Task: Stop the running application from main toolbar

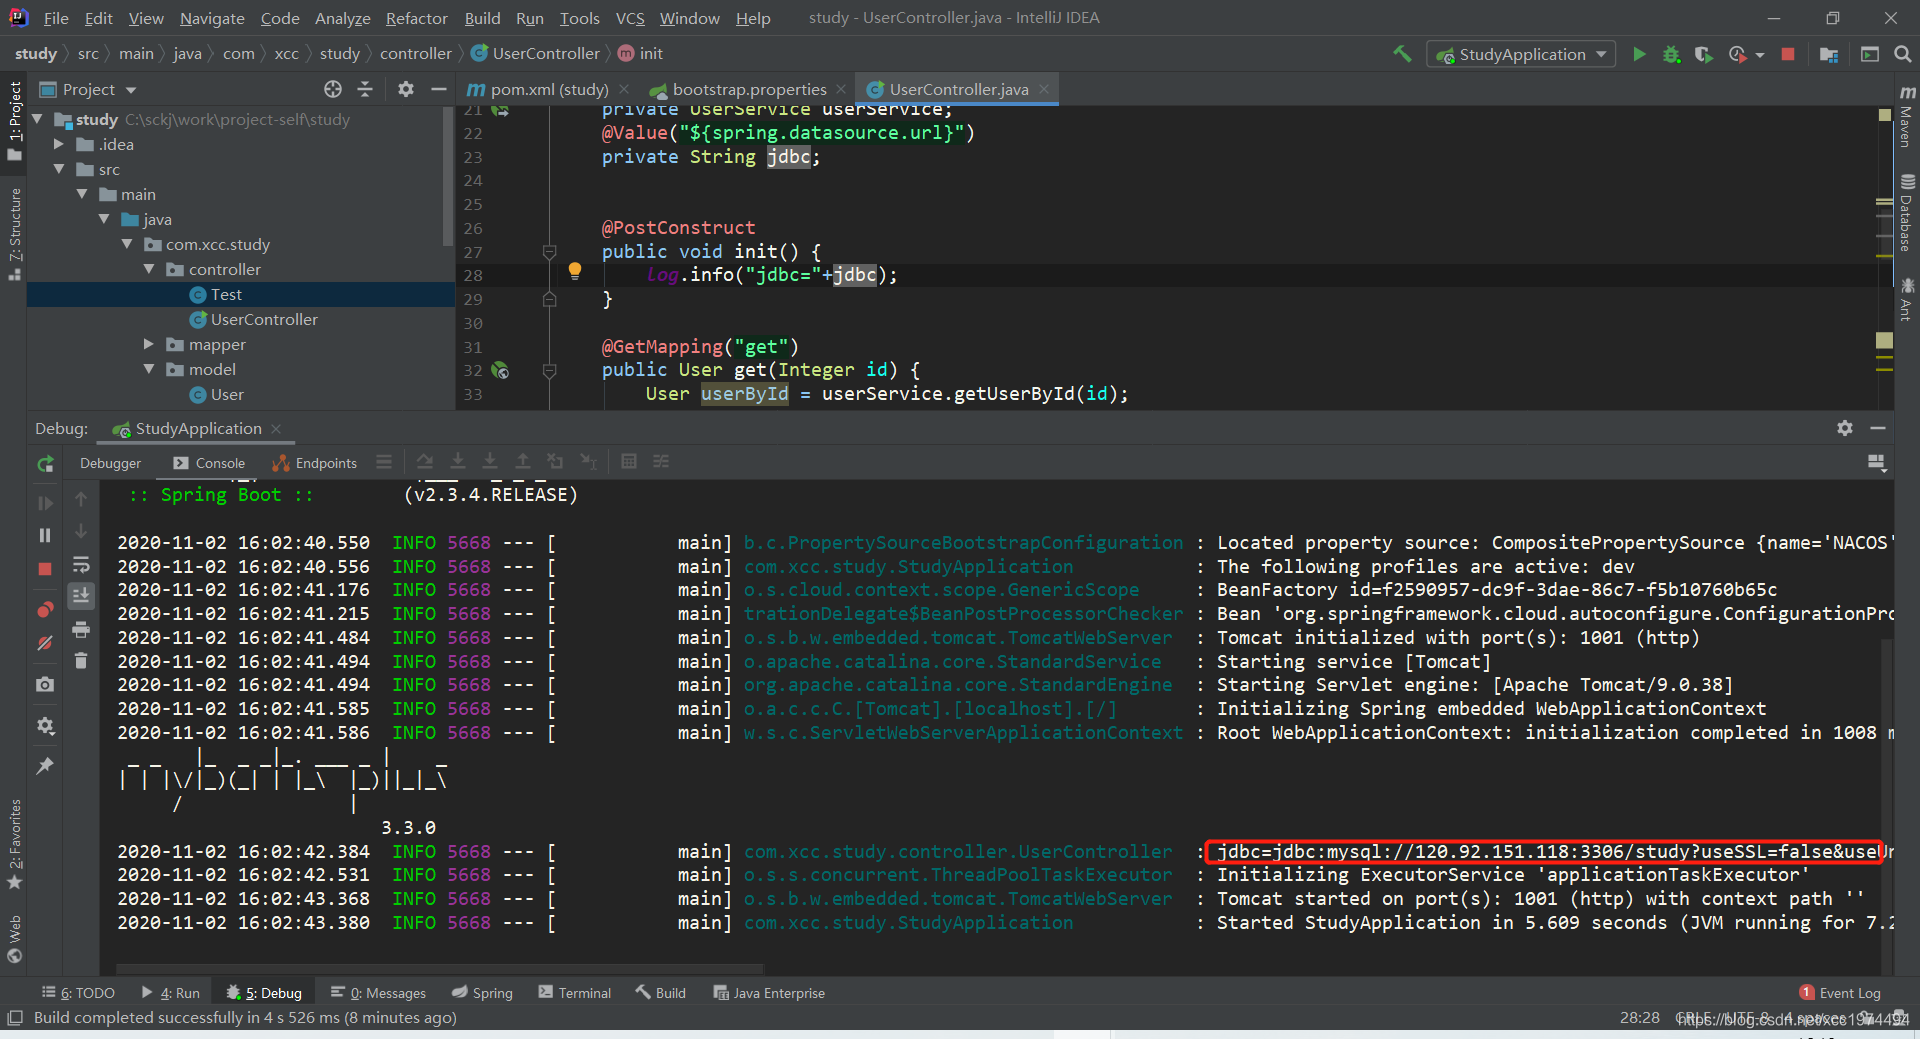Action: pyautogui.click(x=1788, y=54)
